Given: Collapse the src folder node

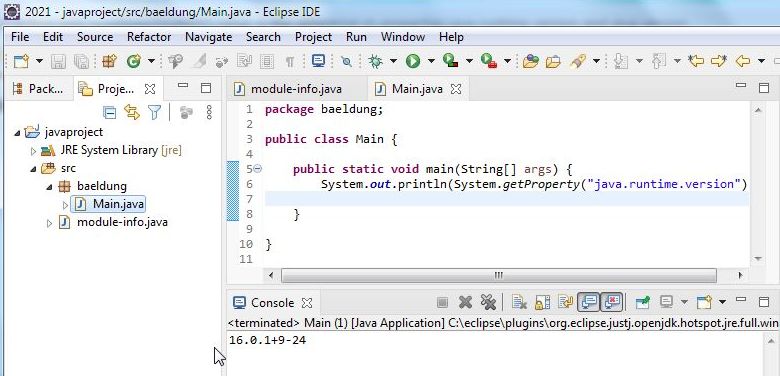Looking at the screenshot, I should (x=33, y=169).
